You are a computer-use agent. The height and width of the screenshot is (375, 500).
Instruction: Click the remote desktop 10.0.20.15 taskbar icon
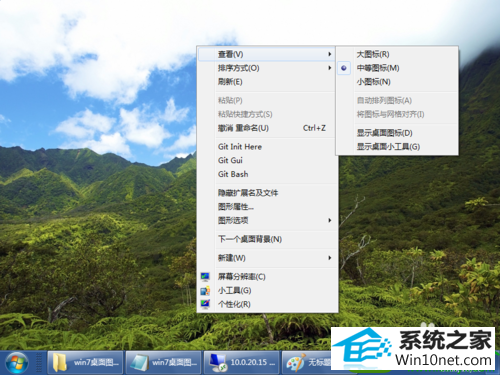click(218, 363)
